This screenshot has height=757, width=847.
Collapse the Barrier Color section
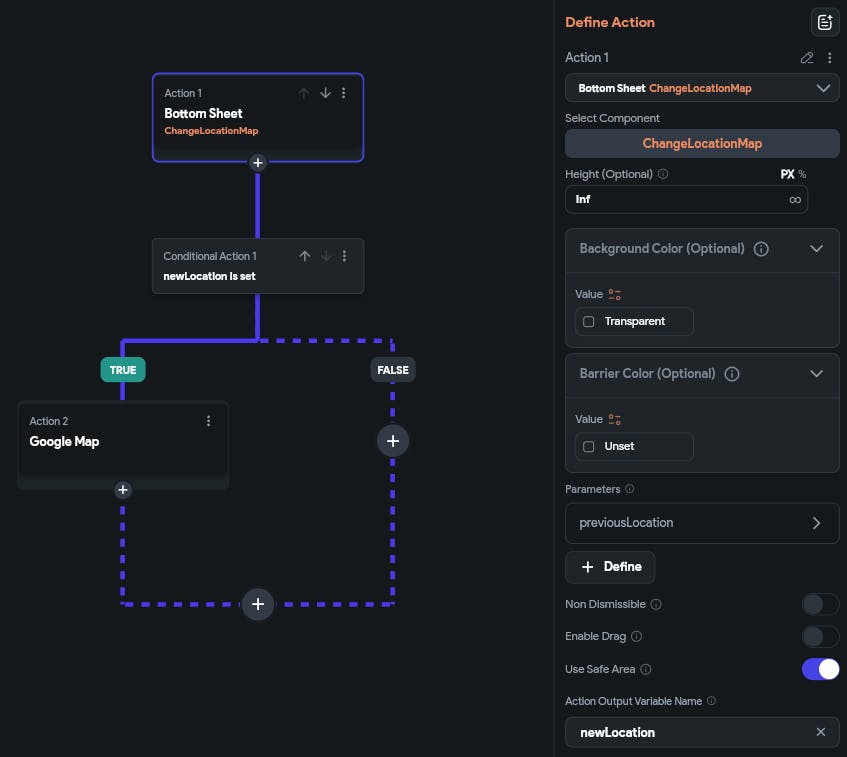point(816,374)
